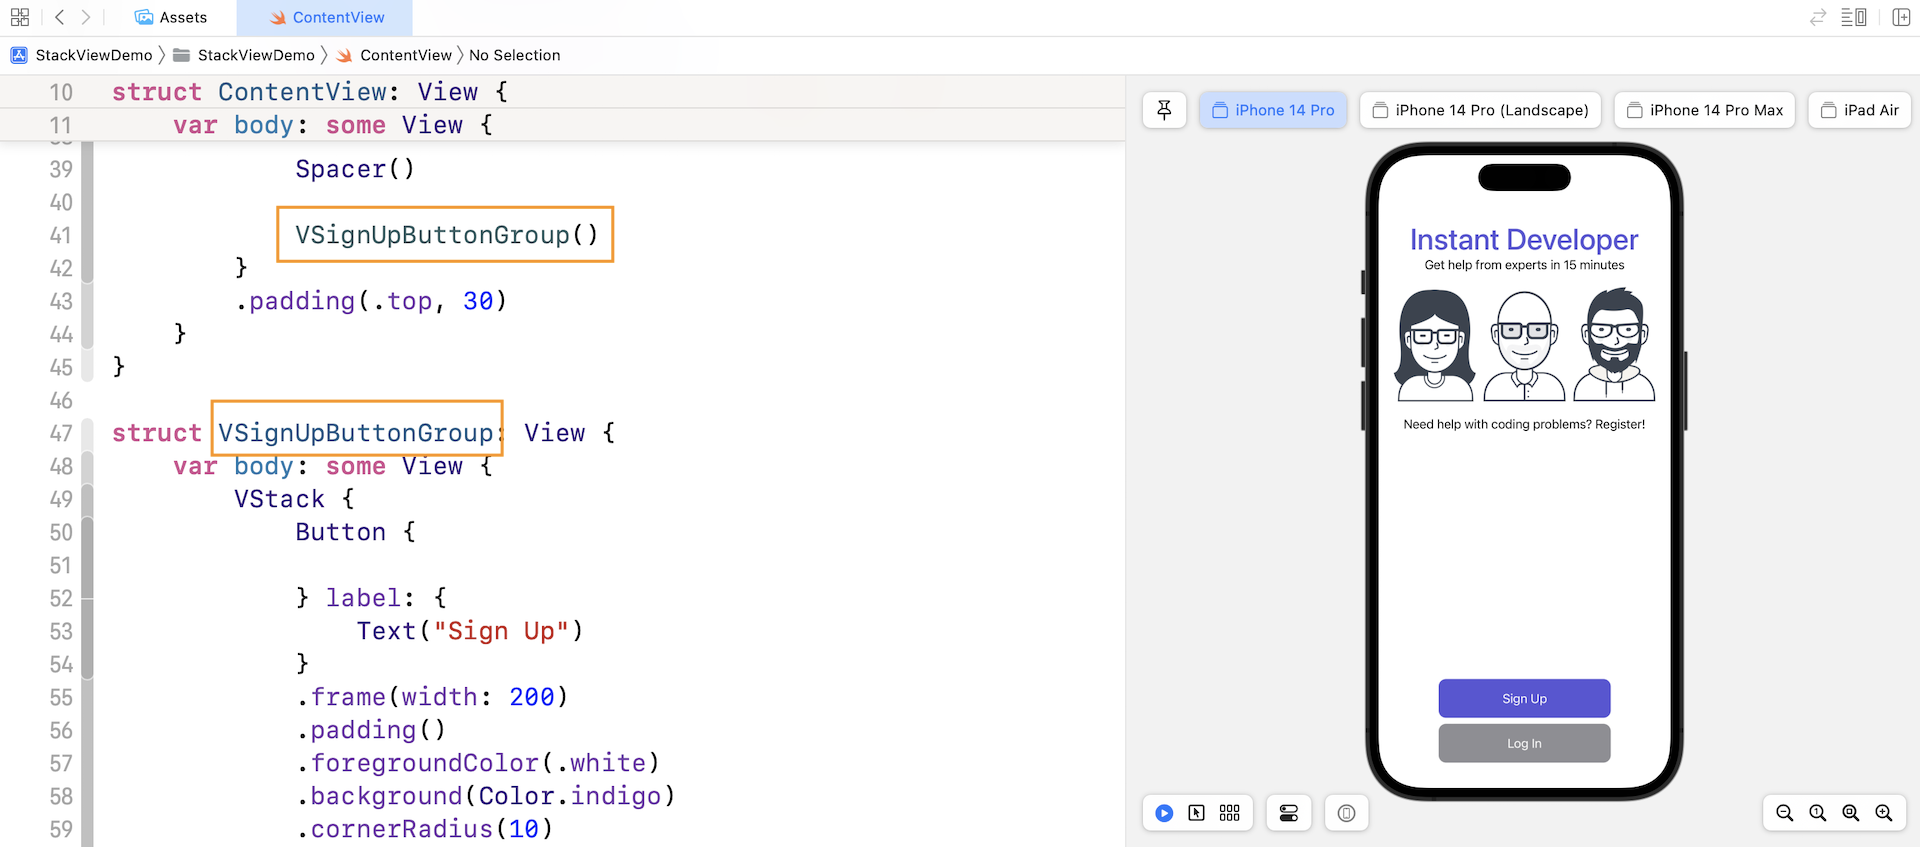Viewport: 1920px width, 847px height.
Task: Zoom out the preview canvas
Action: pos(1784,813)
